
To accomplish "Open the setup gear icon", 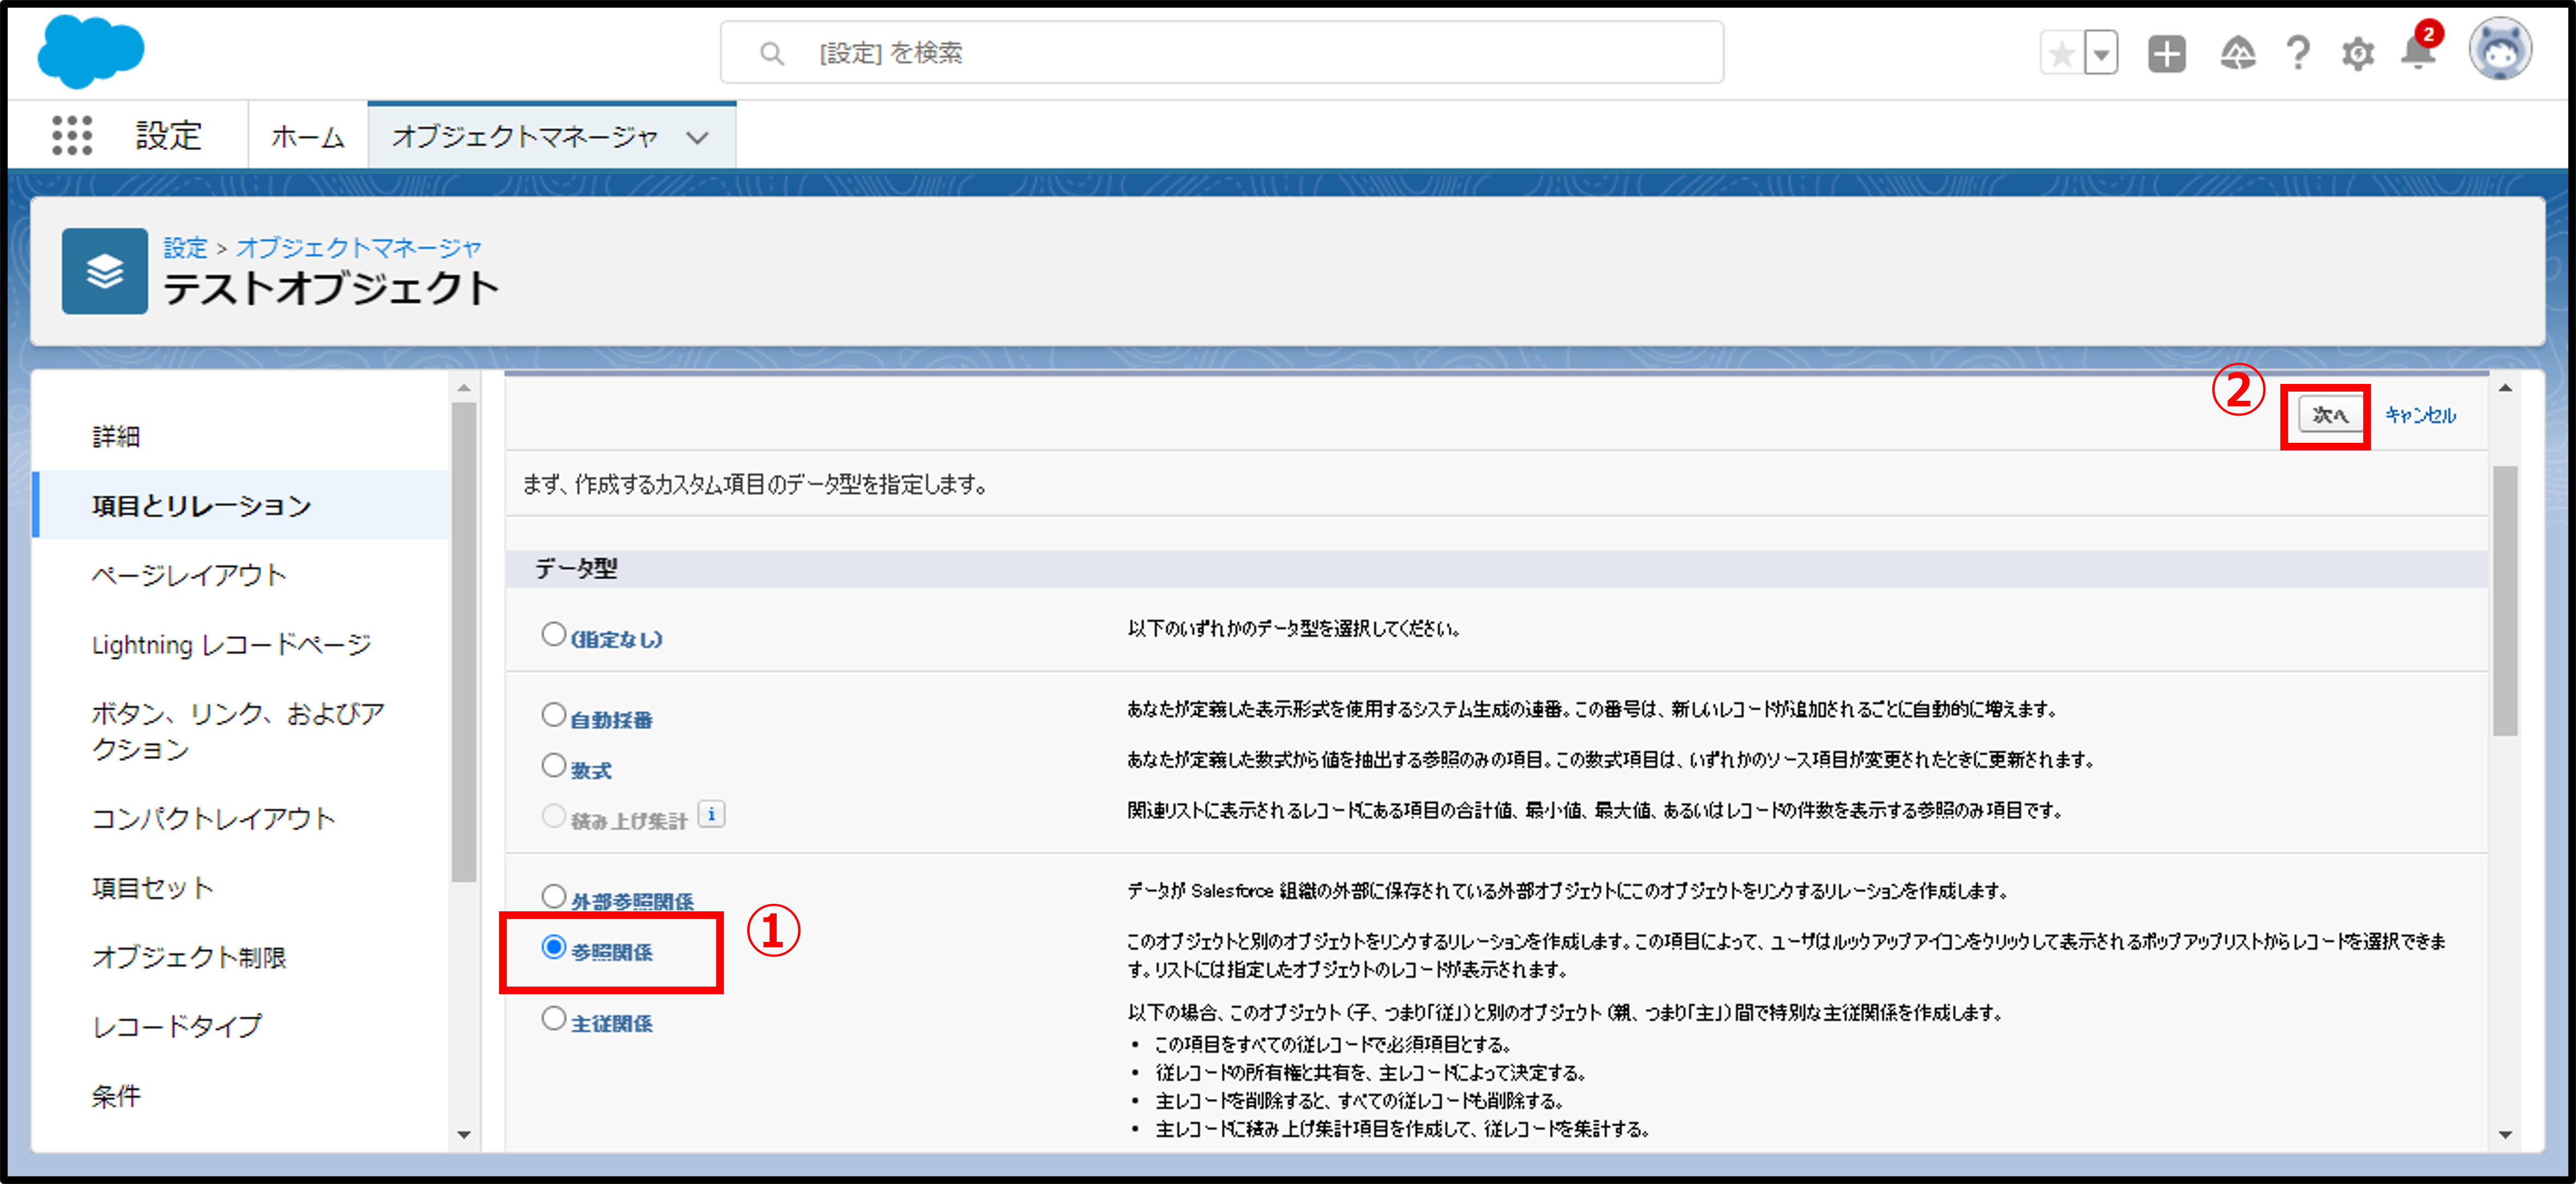I will click(x=2357, y=54).
